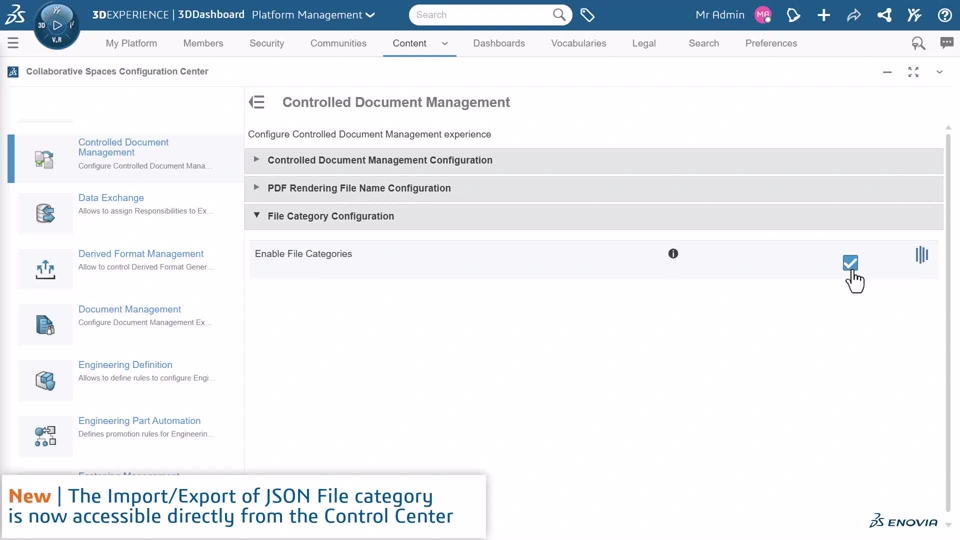Open the Legal tab

pos(644,43)
